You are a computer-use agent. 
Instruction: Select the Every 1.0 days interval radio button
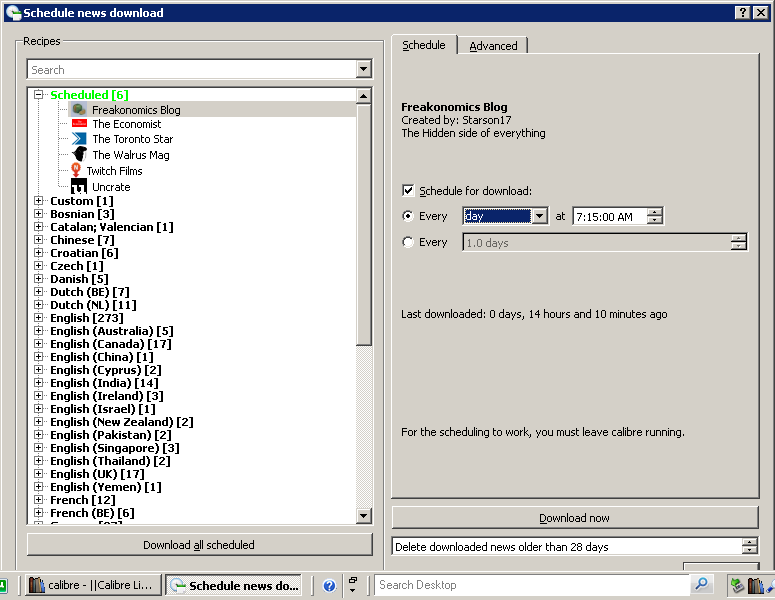(408, 242)
